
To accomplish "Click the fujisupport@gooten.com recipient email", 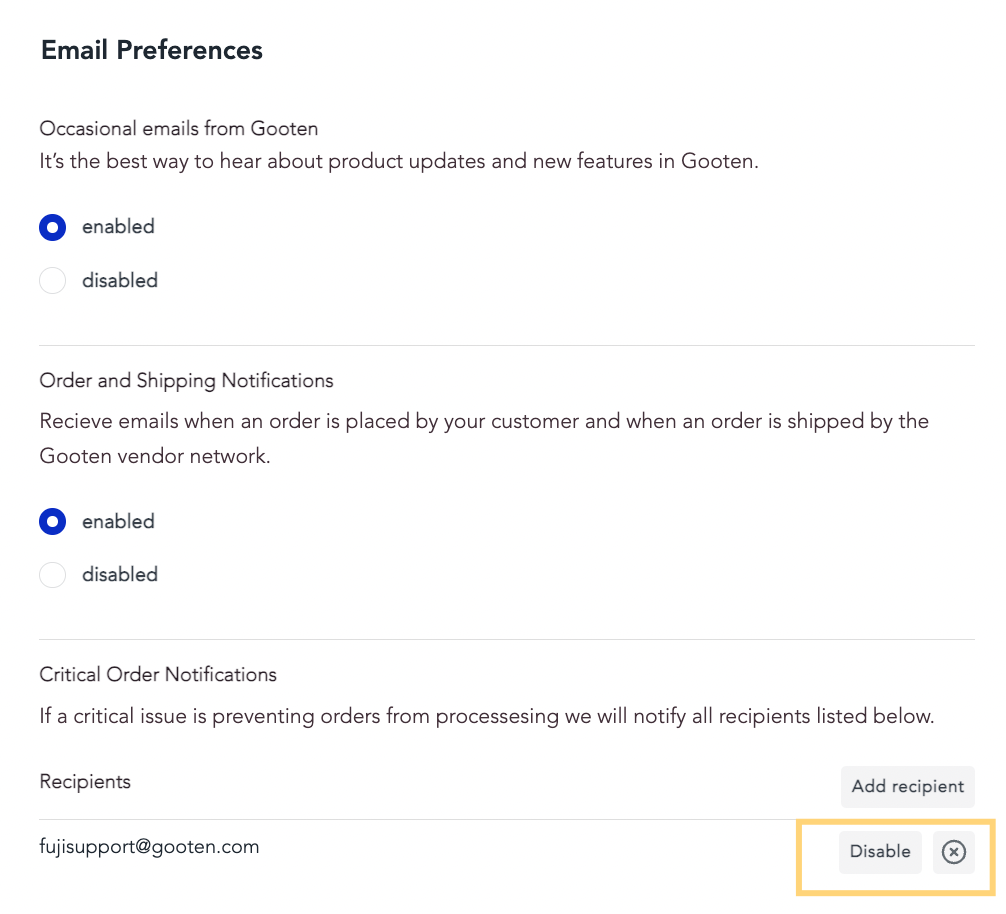I will tap(149, 847).
